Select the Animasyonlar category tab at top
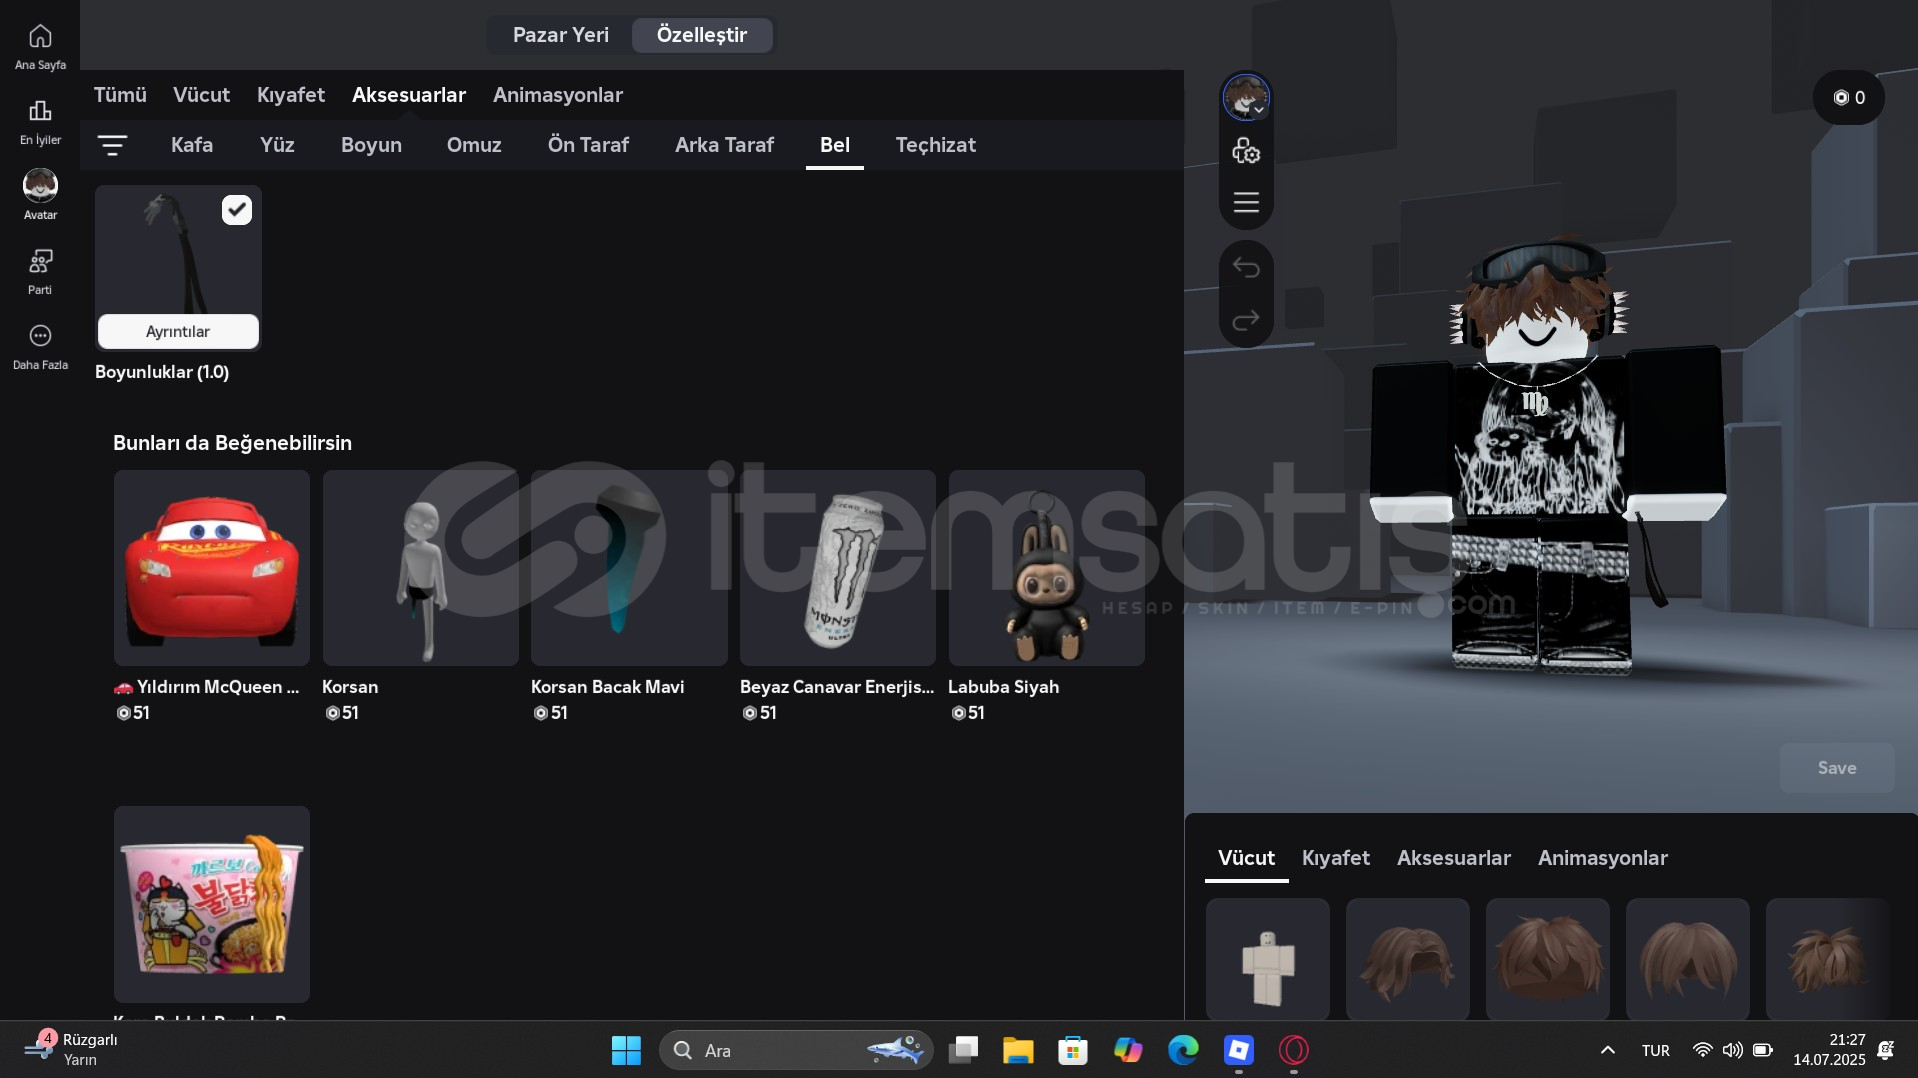1918x1078 pixels. tap(558, 95)
